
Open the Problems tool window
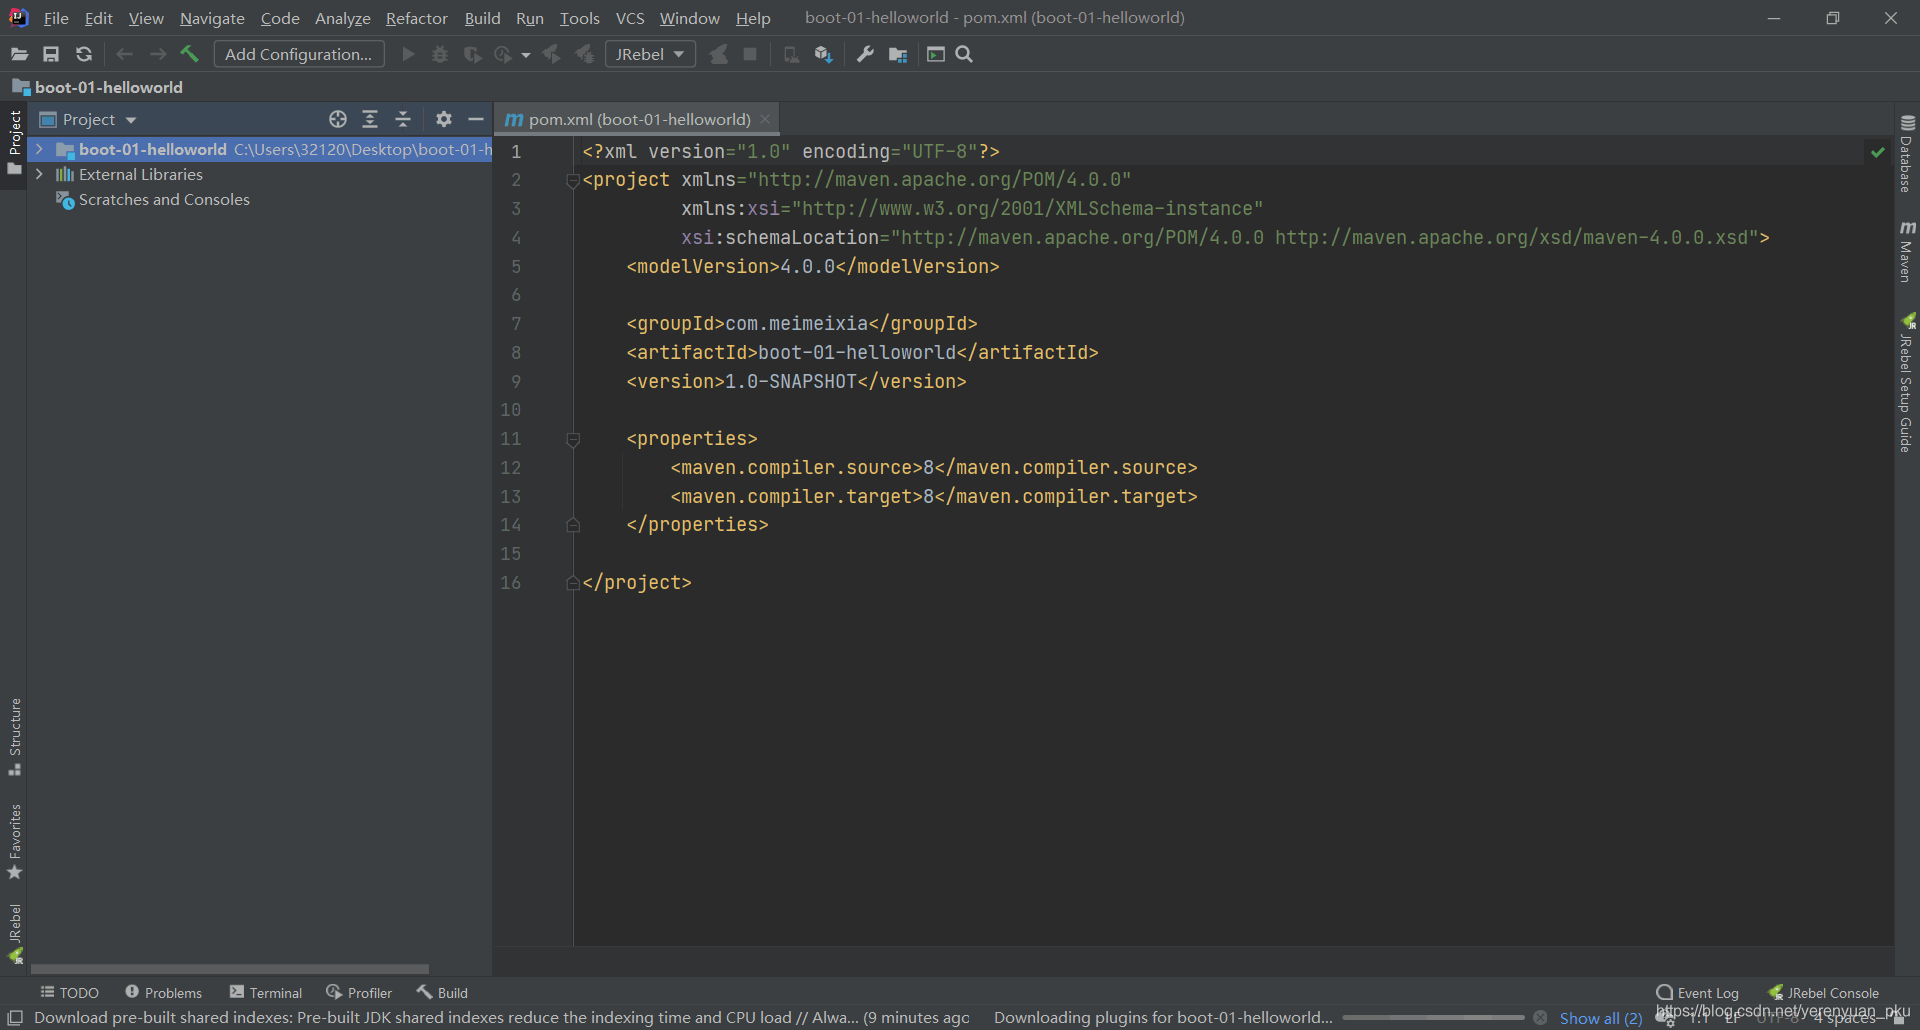163,992
